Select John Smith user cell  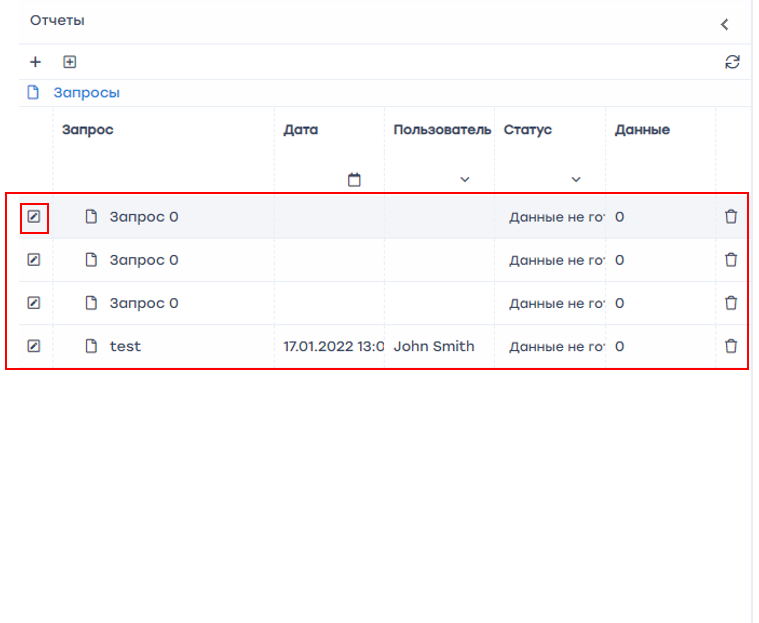tap(434, 346)
